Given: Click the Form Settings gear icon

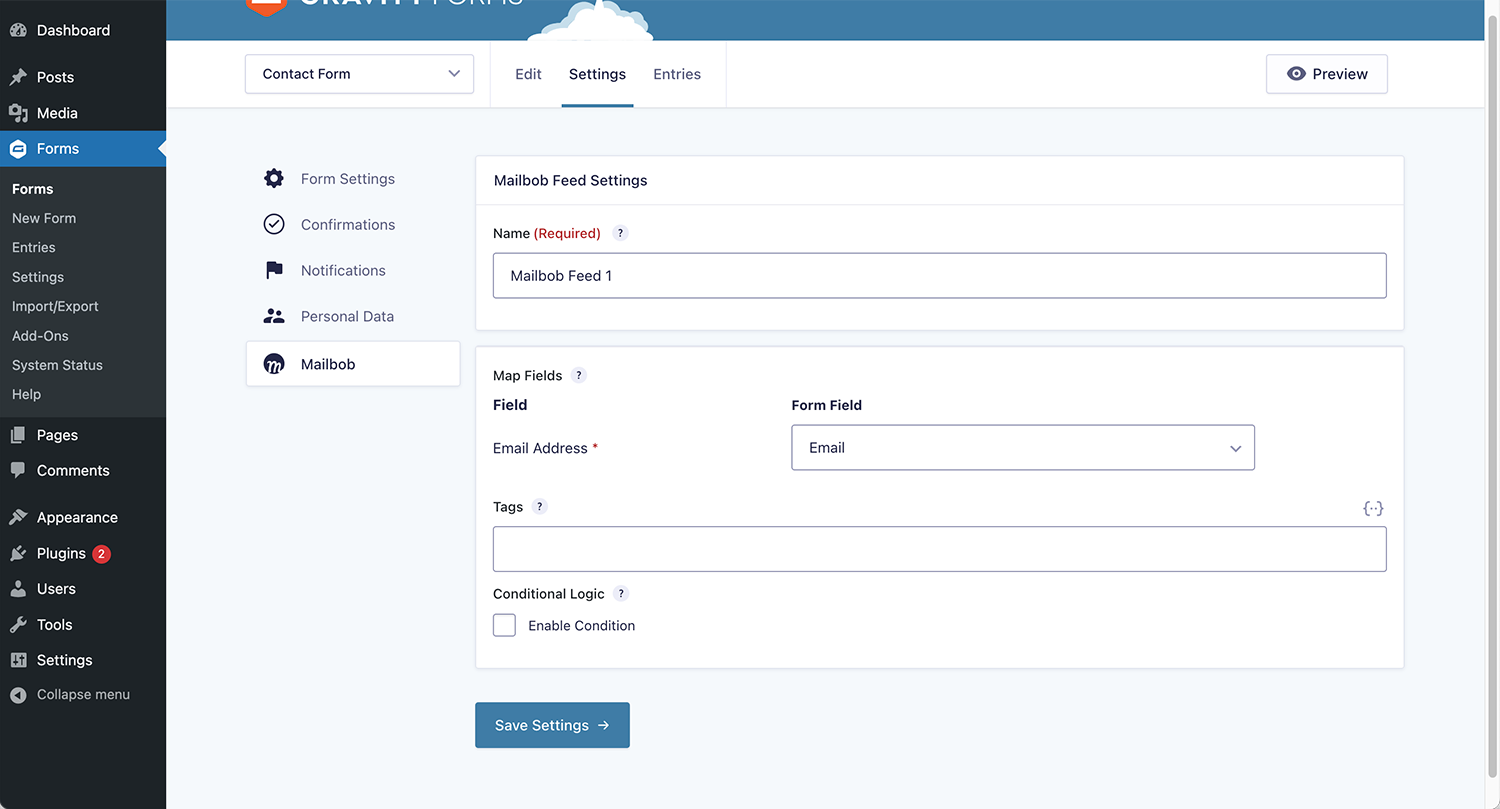Looking at the screenshot, I should coord(274,179).
